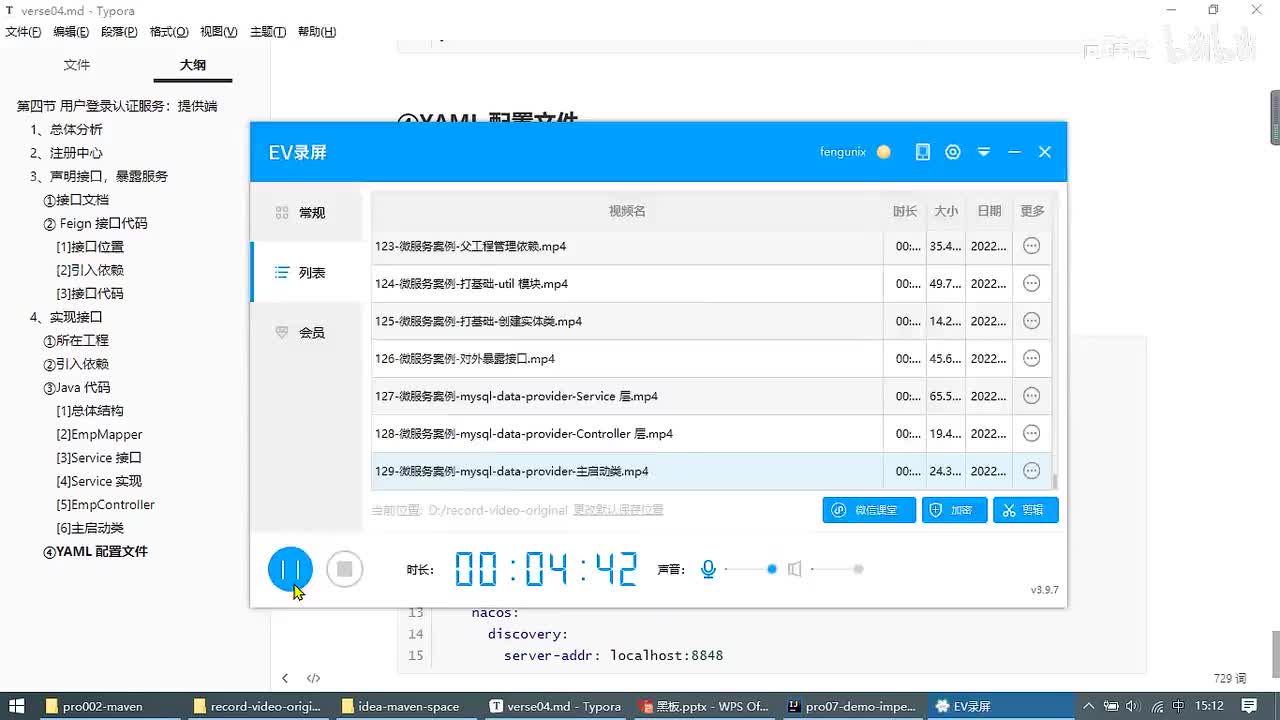Open the 文件(F) menu in Typora
Image resolution: width=1280 pixels, height=720 pixels.
tap(23, 32)
